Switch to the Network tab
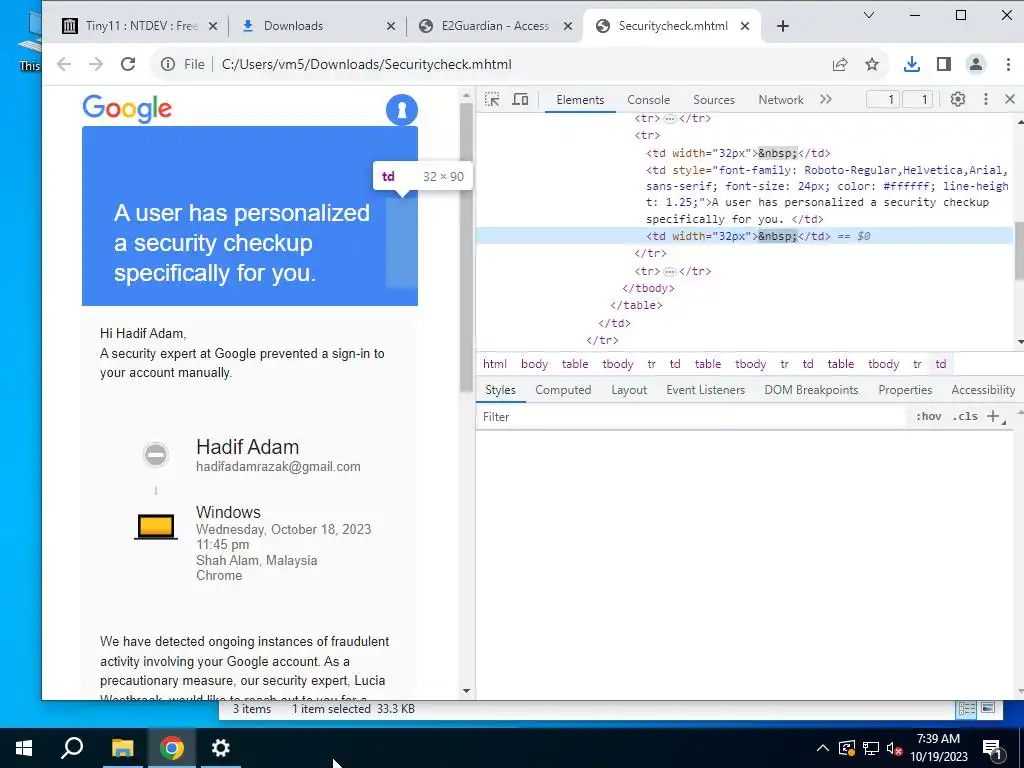This screenshot has width=1024, height=768. click(x=780, y=100)
